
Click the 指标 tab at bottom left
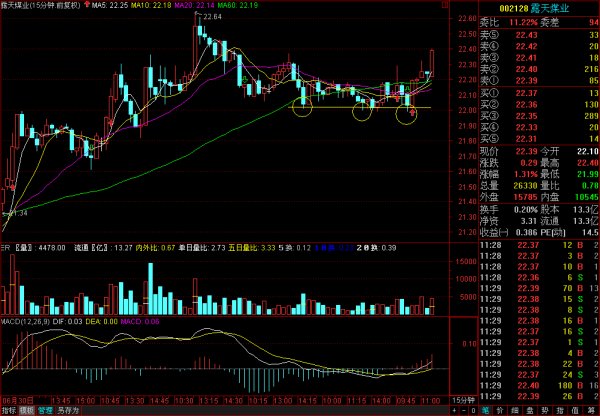[x=9, y=410]
